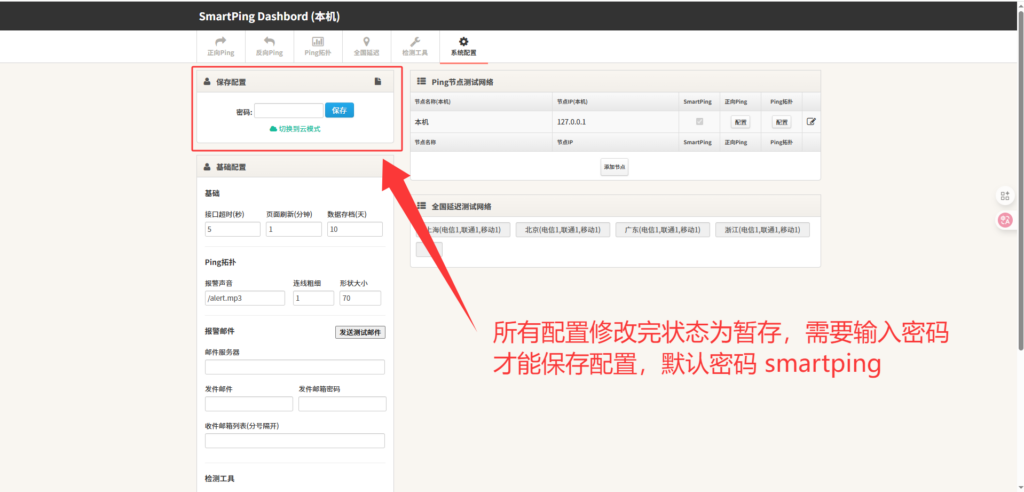Select the 系统配置 gear tab

coord(463,46)
